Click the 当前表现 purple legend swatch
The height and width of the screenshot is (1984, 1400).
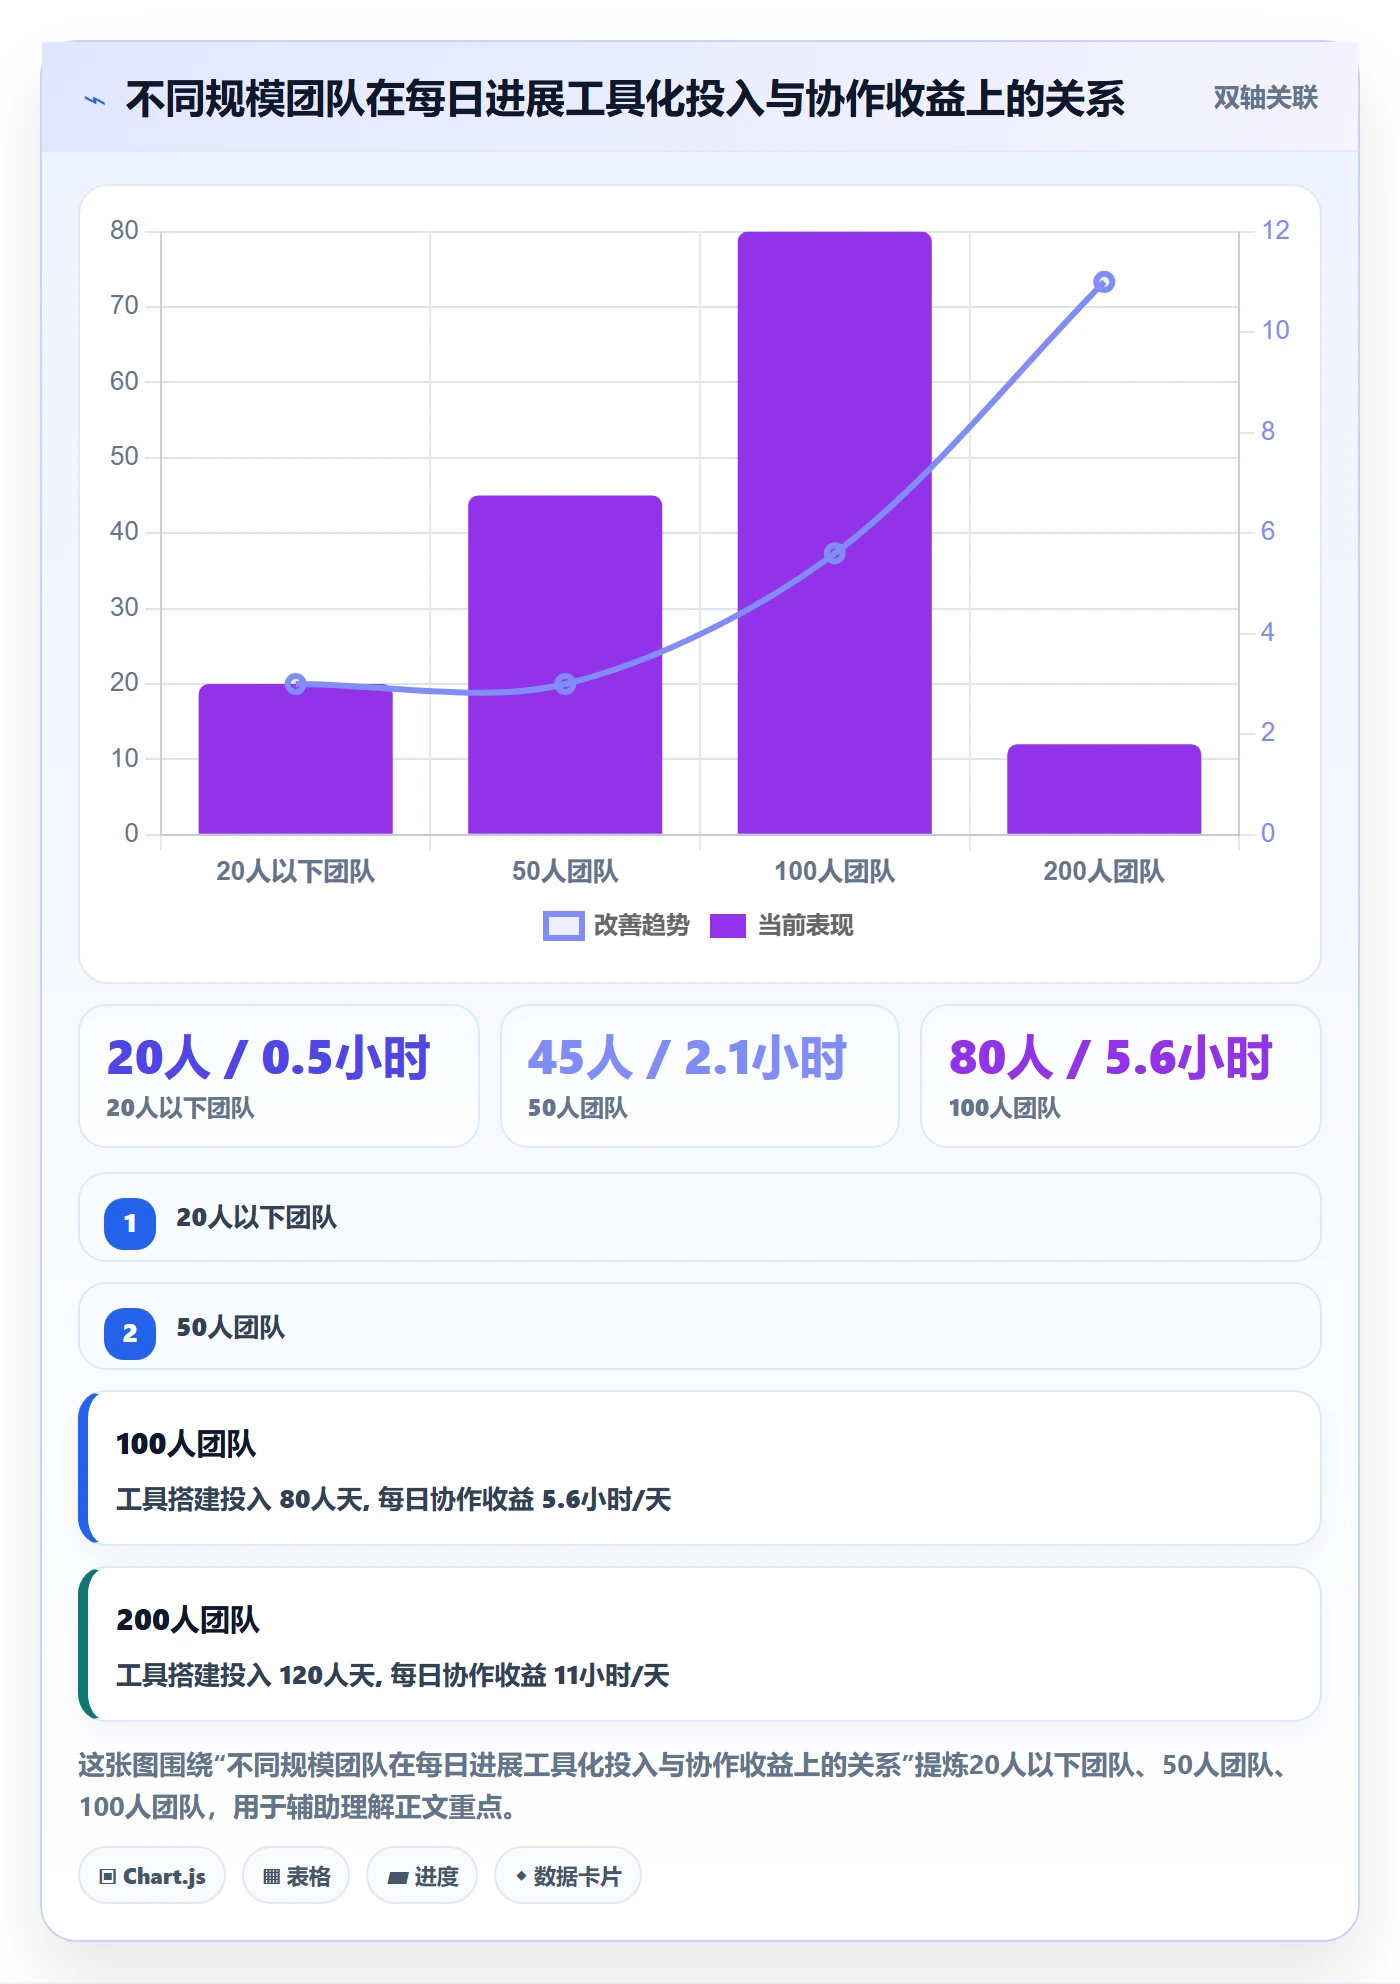[728, 926]
